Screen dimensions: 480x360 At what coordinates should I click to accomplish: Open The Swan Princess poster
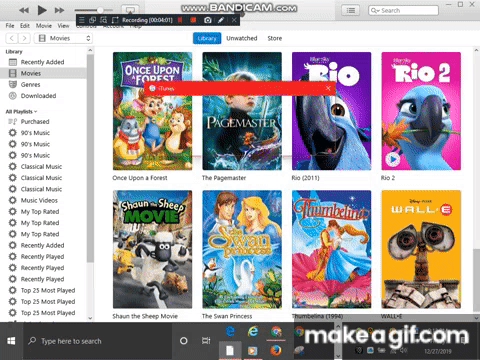pos(242,249)
